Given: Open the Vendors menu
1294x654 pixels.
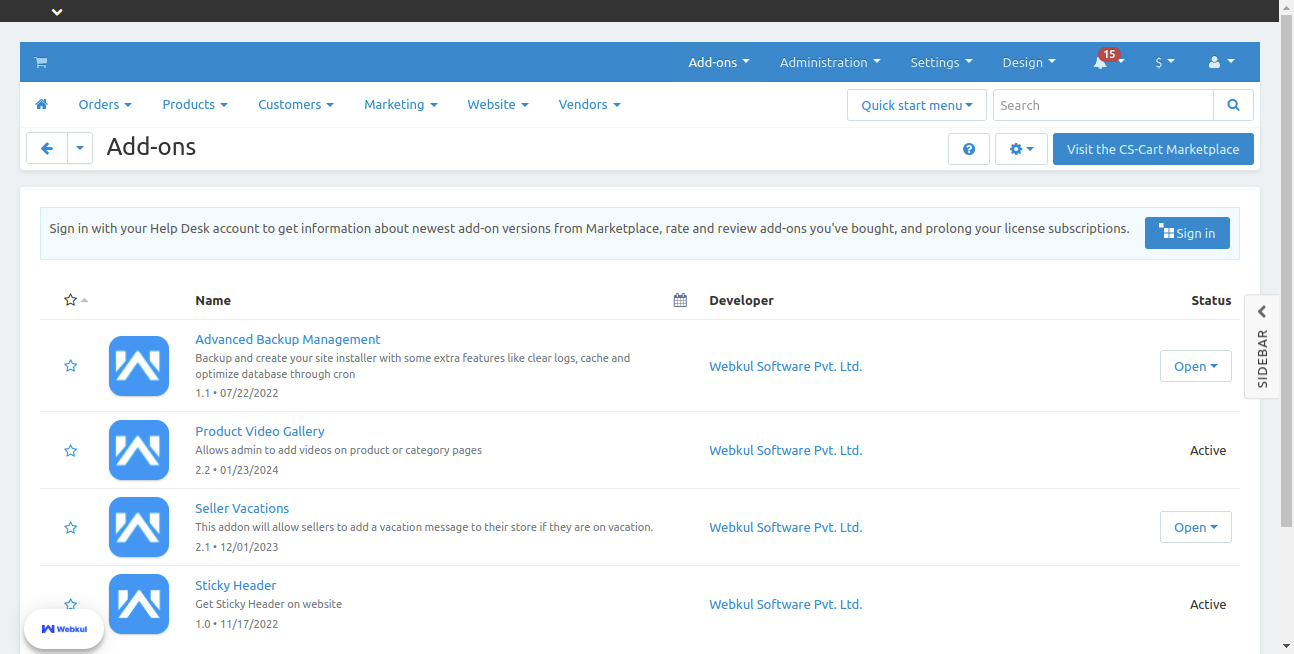Looking at the screenshot, I should [x=590, y=104].
